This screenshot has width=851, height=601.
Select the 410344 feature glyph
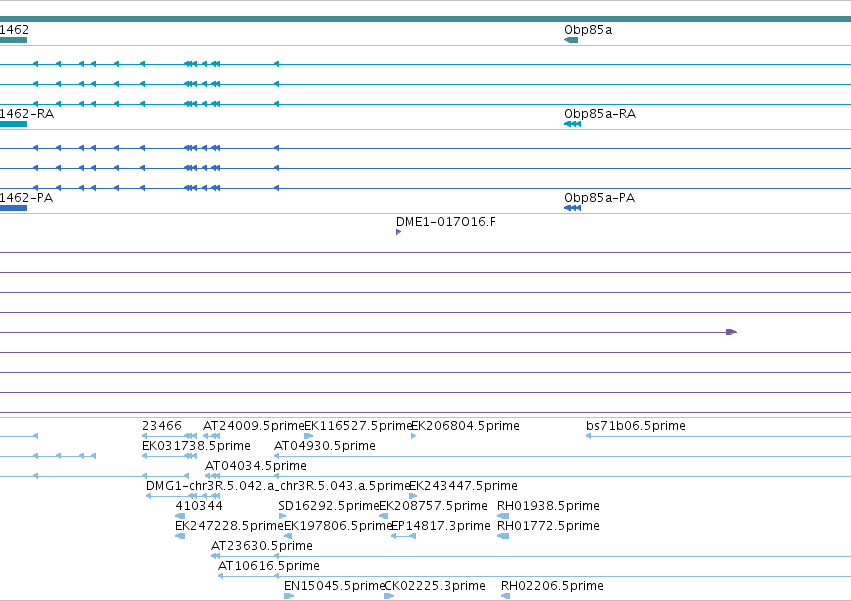point(180,516)
